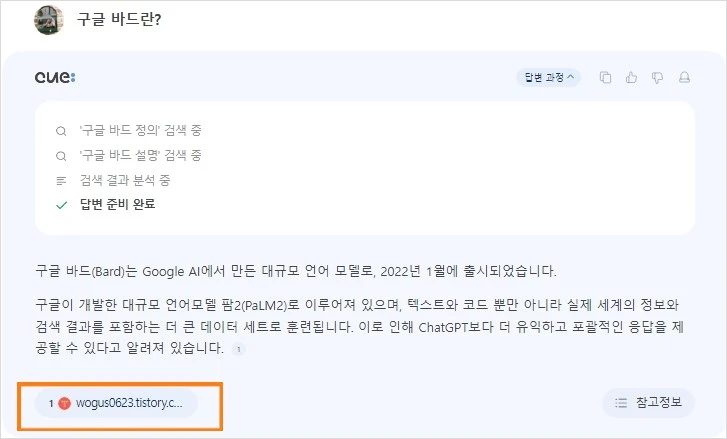Click the green checkmark beside 답변 준비 완료
Screen dimensions: 727x439
[x=61, y=205]
